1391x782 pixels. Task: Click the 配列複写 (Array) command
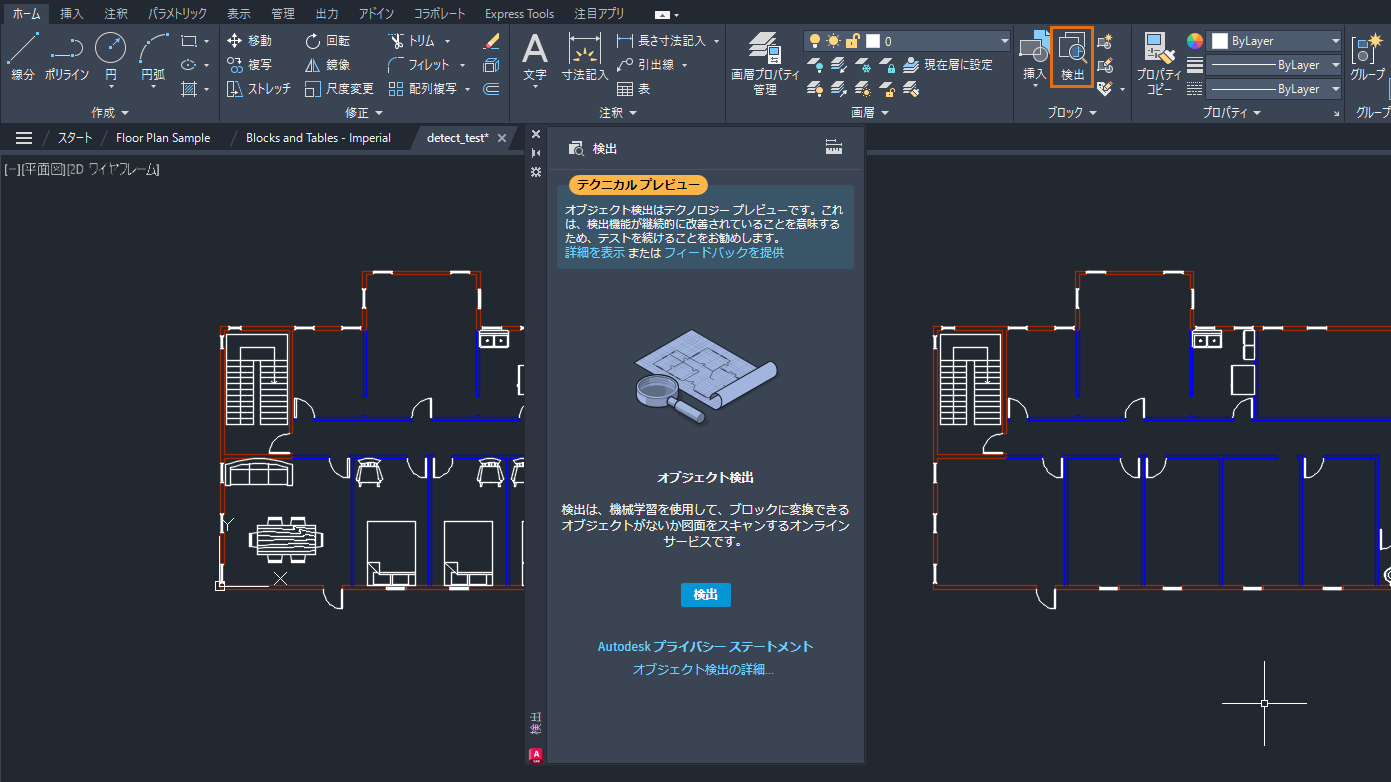click(x=423, y=89)
